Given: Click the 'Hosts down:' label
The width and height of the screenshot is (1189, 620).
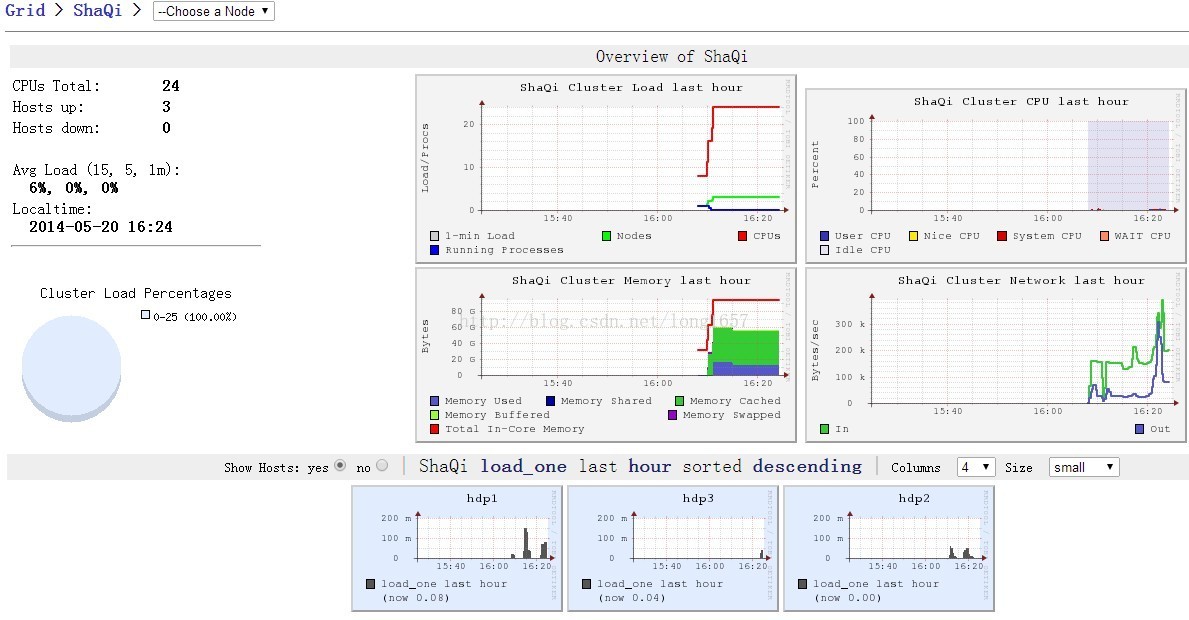Looking at the screenshot, I should coord(56,128).
